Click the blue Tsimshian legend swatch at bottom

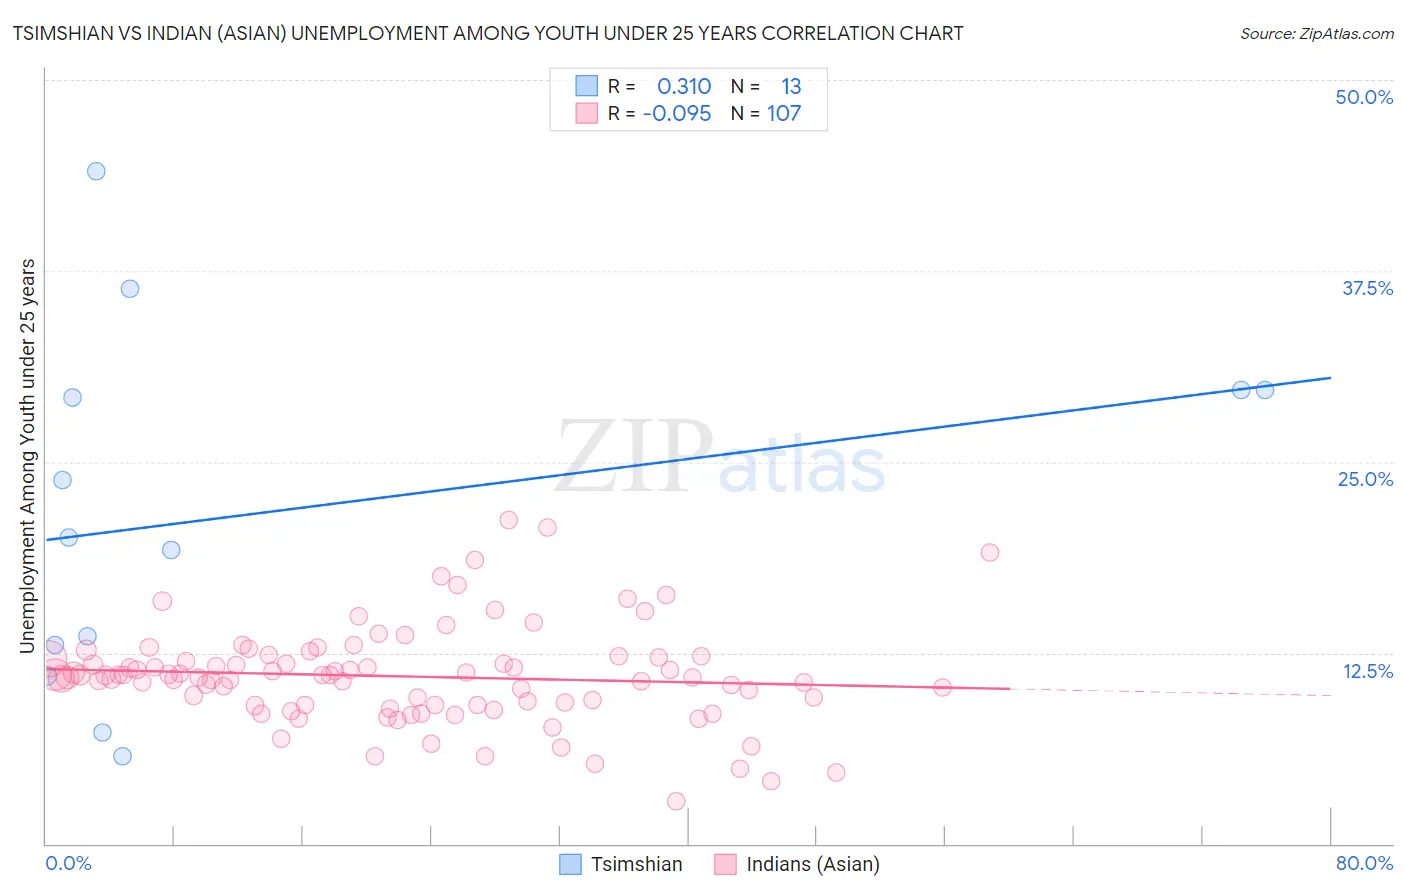tap(570, 864)
